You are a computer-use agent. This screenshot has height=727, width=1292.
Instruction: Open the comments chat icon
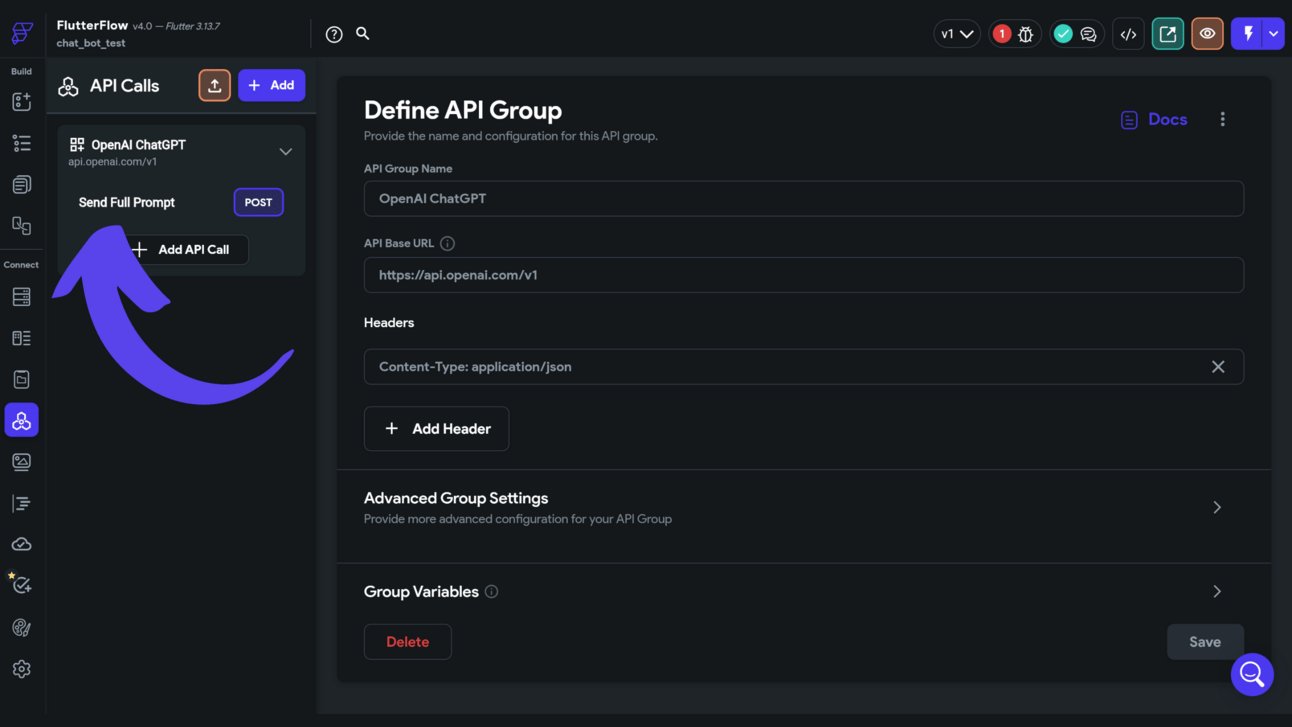click(1089, 34)
